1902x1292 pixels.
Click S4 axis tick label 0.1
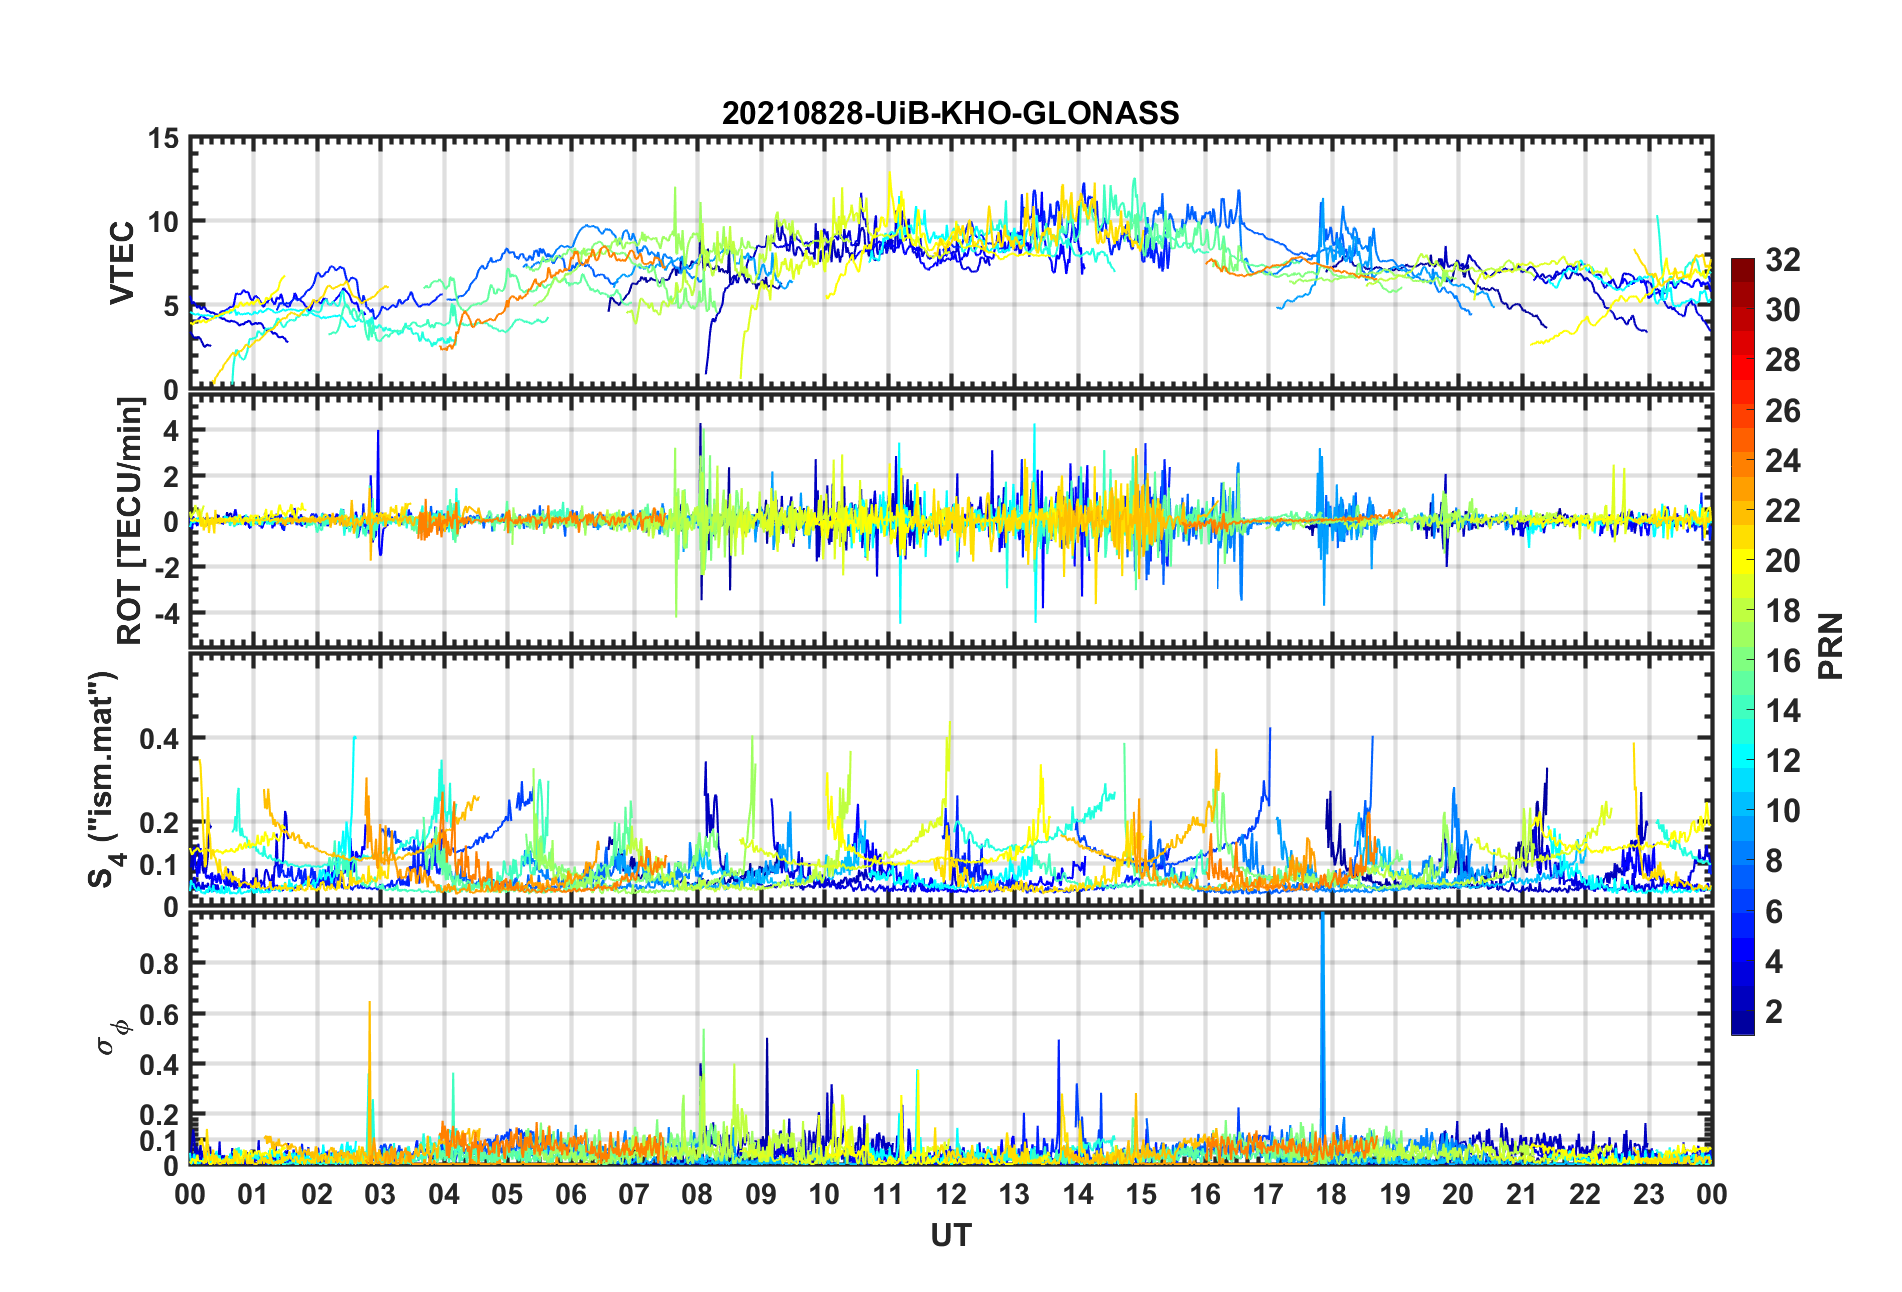[159, 865]
